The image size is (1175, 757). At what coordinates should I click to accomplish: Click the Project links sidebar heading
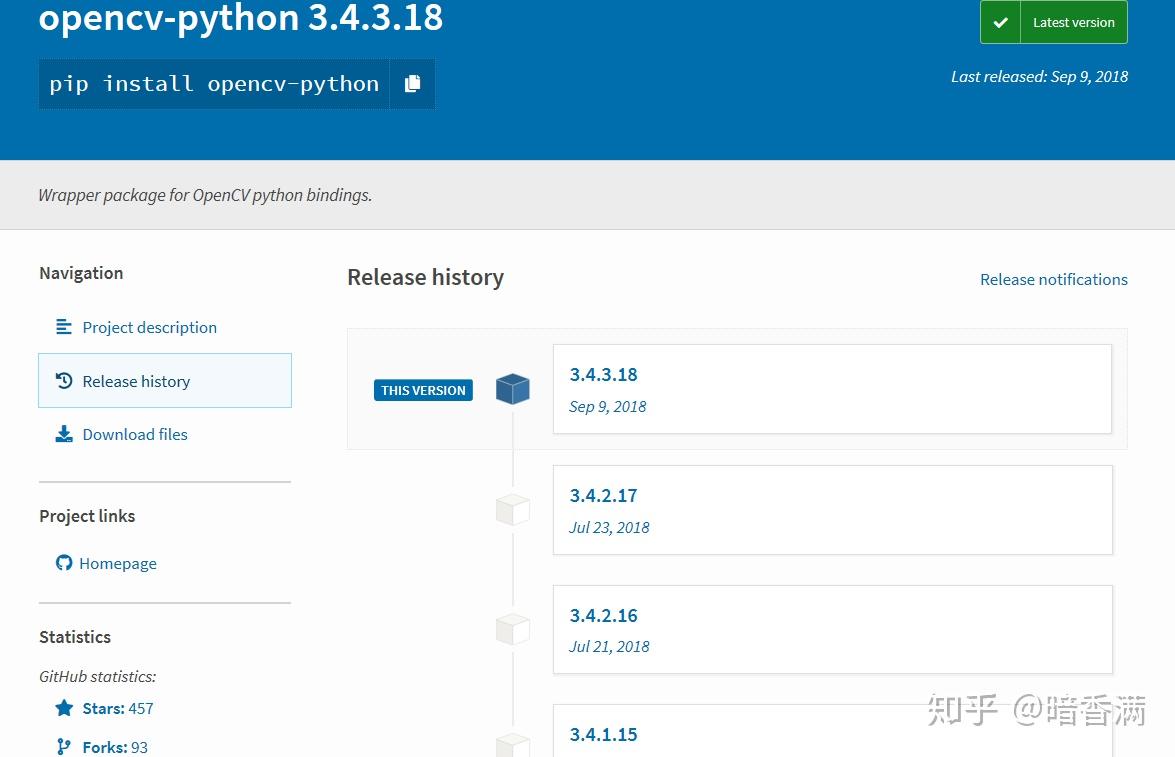pyautogui.click(x=87, y=516)
